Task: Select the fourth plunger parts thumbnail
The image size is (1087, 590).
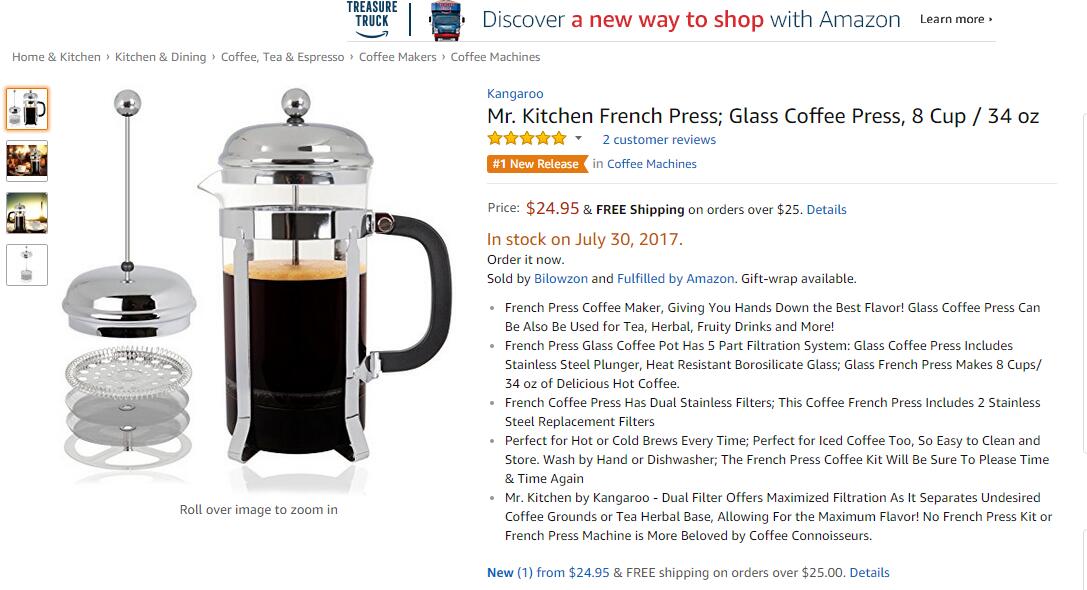Action: click(27, 265)
